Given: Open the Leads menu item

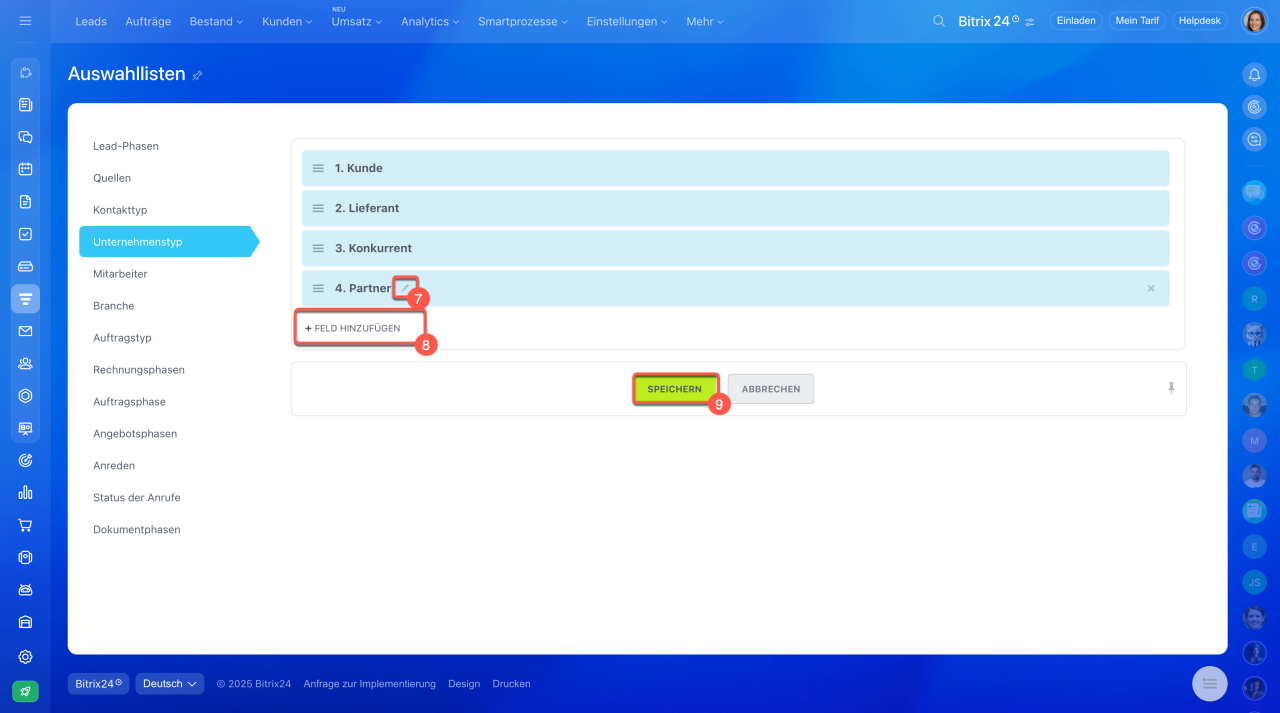Looking at the screenshot, I should (x=91, y=21).
